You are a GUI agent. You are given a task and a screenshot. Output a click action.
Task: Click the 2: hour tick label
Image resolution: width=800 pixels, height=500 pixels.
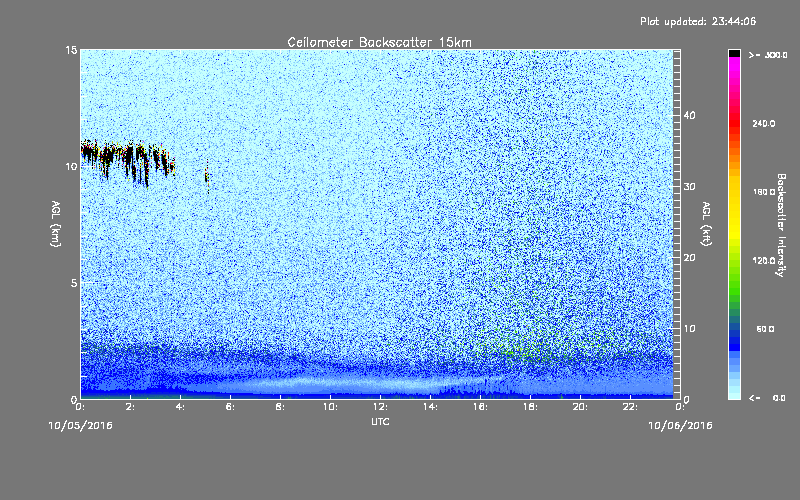pyautogui.click(x=130, y=407)
